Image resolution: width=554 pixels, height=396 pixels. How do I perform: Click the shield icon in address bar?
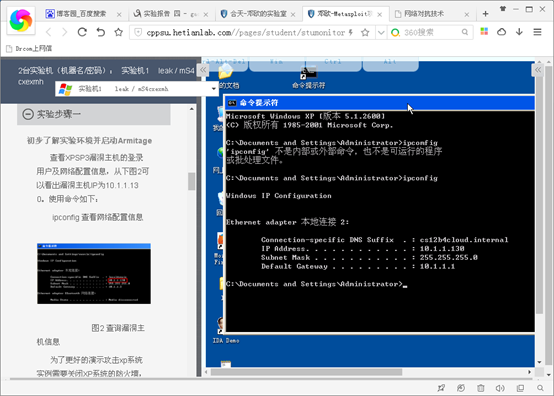138,32
